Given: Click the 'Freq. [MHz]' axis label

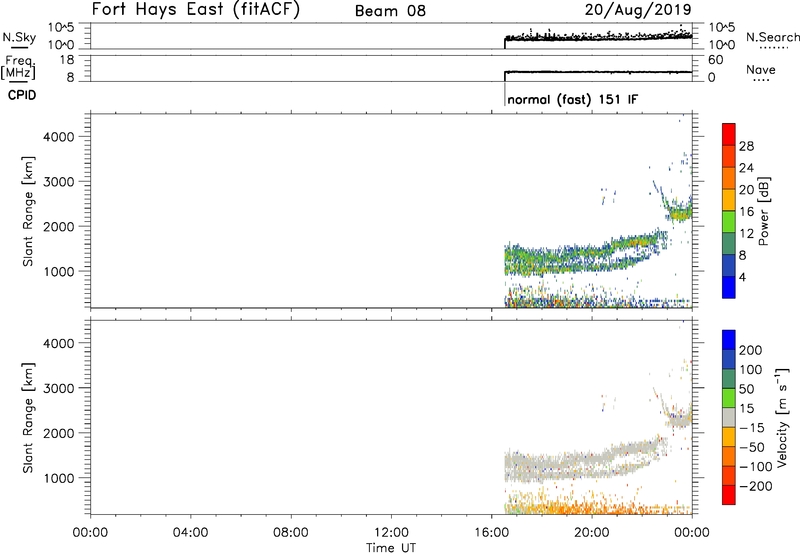Looking at the screenshot, I should [x=18, y=68].
